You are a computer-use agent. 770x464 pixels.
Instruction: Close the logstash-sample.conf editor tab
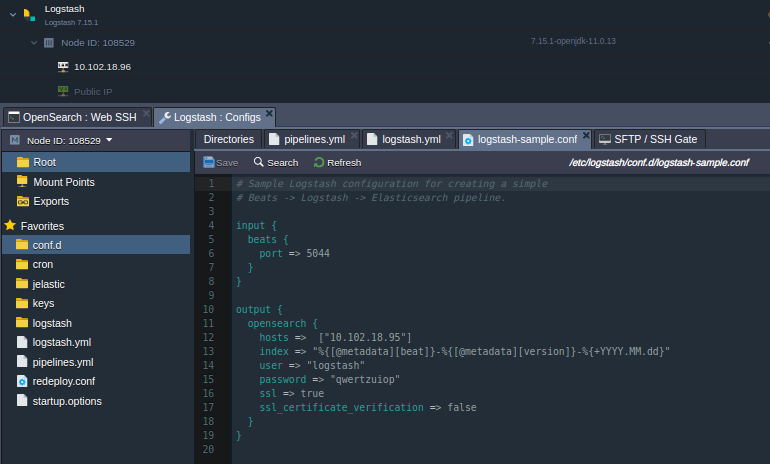tap(586, 136)
